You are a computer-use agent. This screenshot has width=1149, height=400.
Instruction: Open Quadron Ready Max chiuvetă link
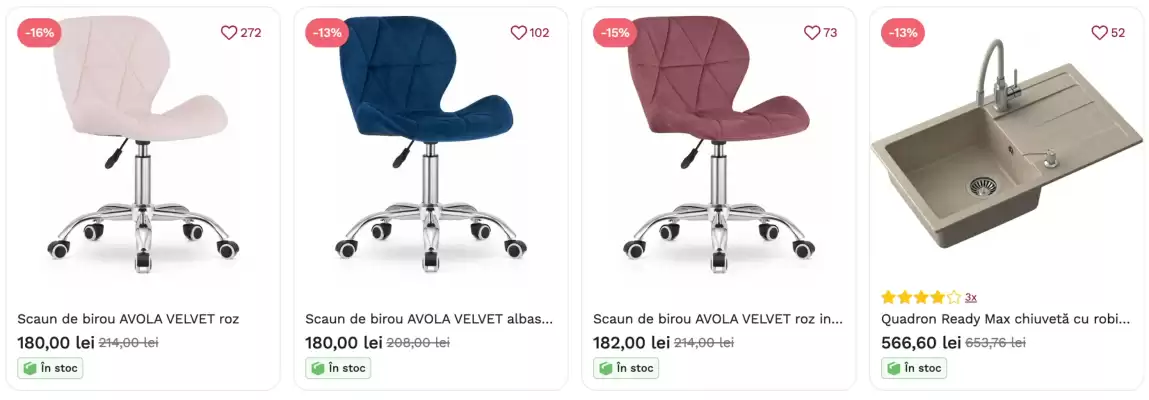[1005, 319]
